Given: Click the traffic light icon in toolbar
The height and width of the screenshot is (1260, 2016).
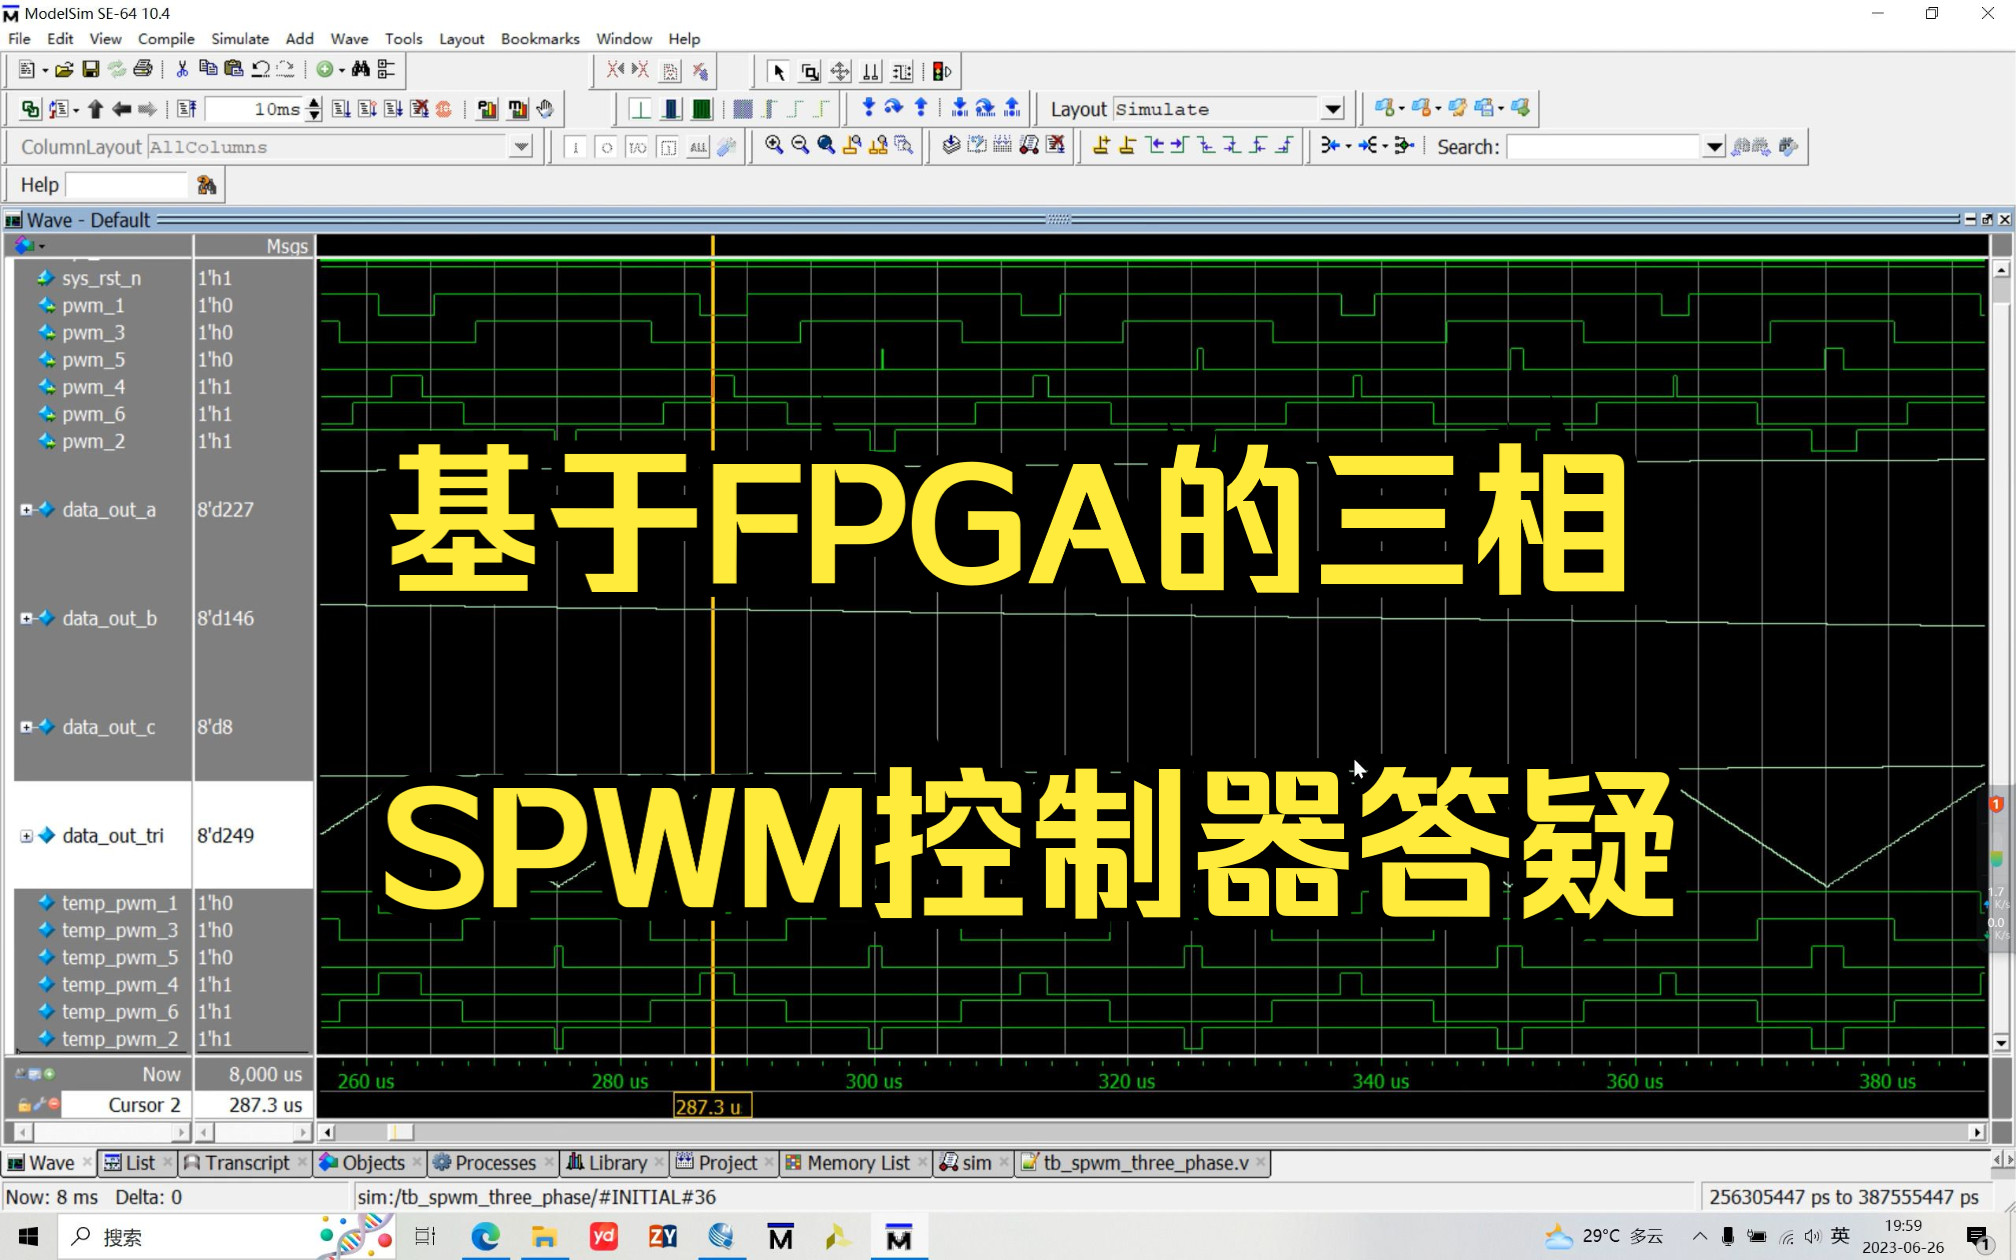Looking at the screenshot, I should pos(942,71).
